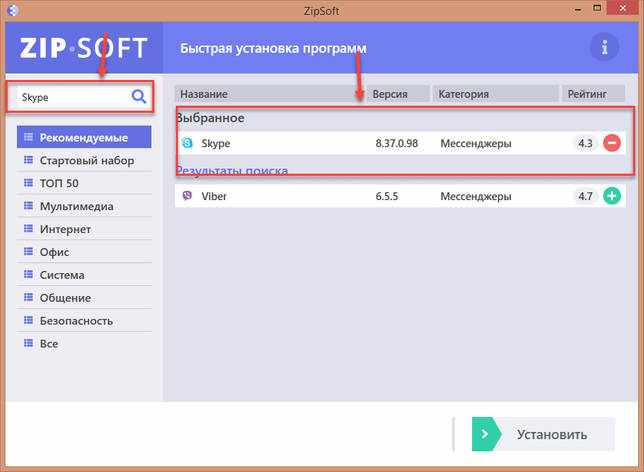
Task: Click Мессенджеры category in Skype row
Action: (x=476, y=143)
